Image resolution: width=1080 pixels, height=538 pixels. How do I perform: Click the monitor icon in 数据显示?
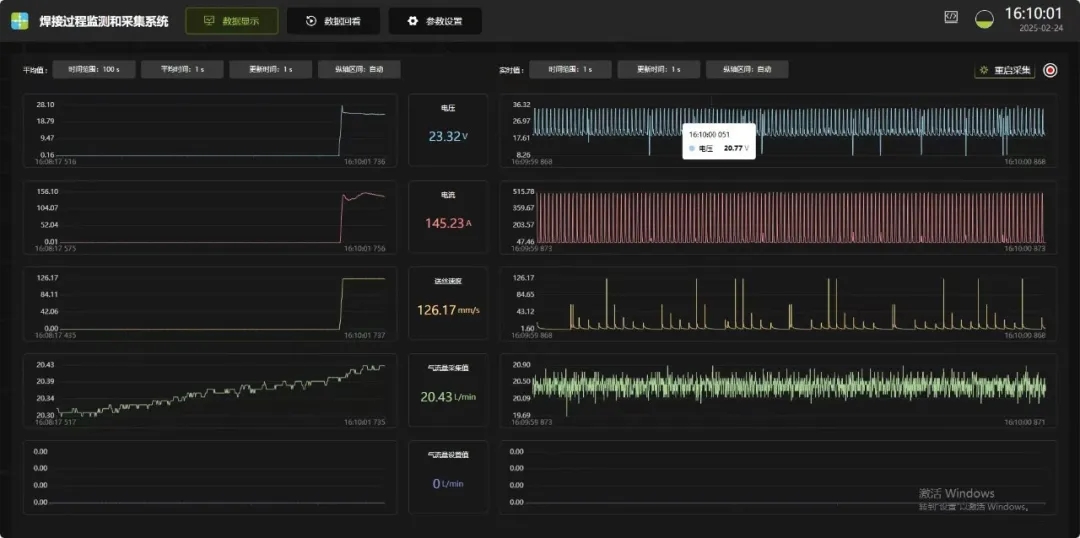click(x=207, y=21)
